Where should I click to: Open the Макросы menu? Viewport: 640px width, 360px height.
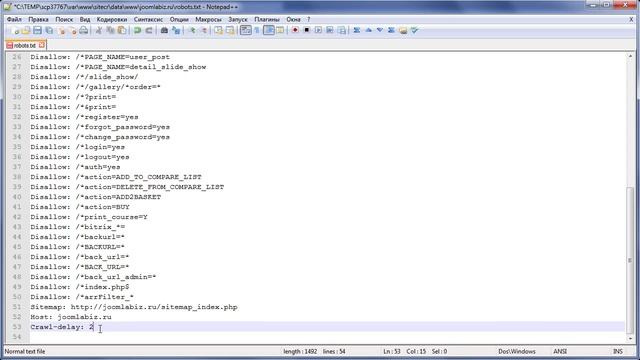pyautogui.click(x=208, y=19)
